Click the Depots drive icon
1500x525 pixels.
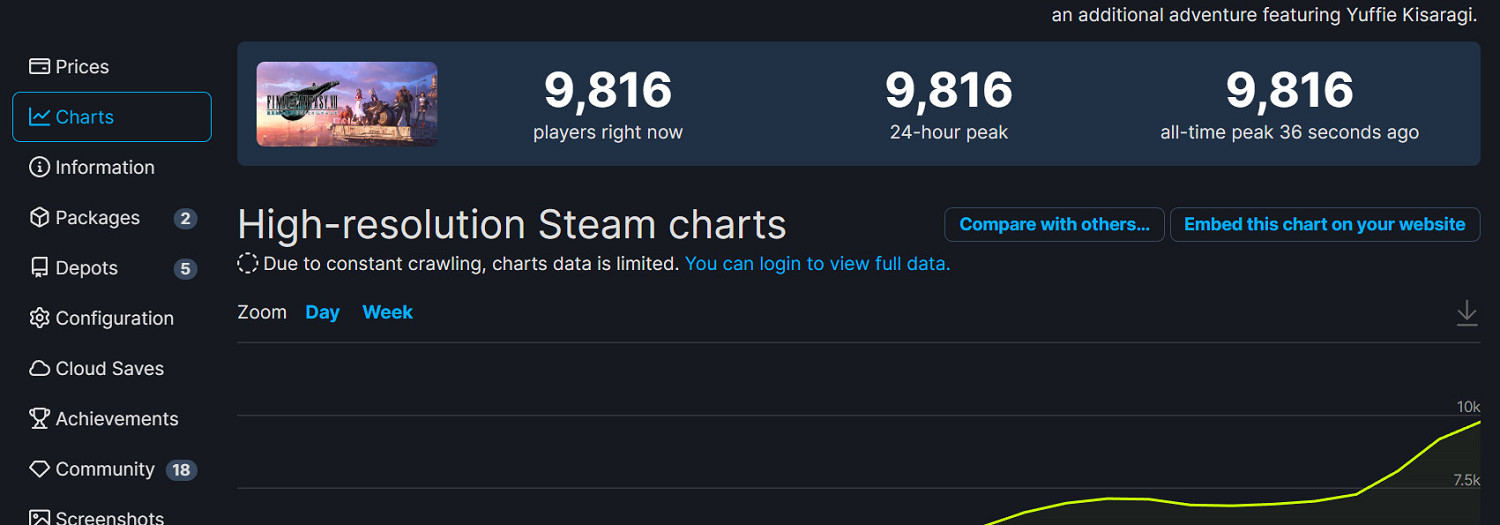coord(40,268)
